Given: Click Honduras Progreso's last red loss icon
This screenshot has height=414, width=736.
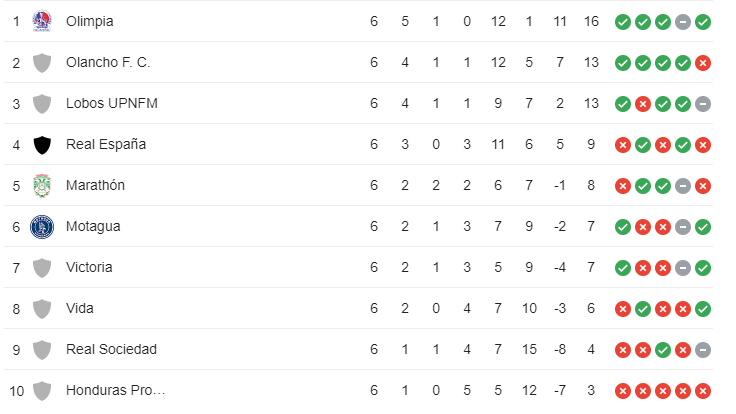Looking at the screenshot, I should point(703,391).
